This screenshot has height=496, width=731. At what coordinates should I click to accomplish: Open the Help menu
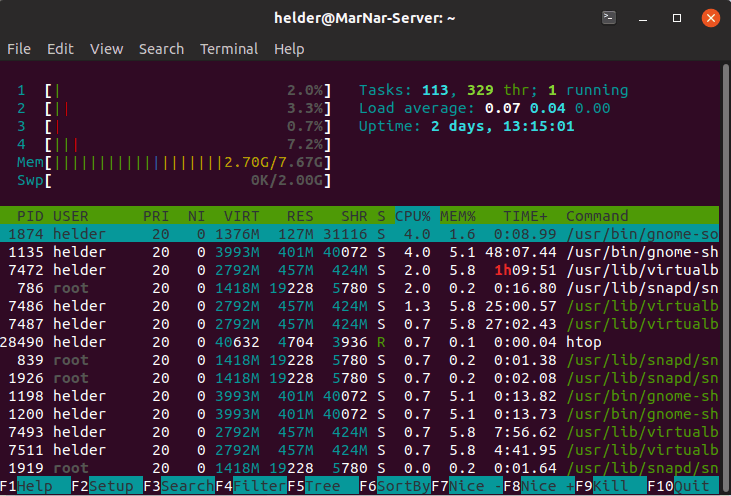tap(289, 49)
